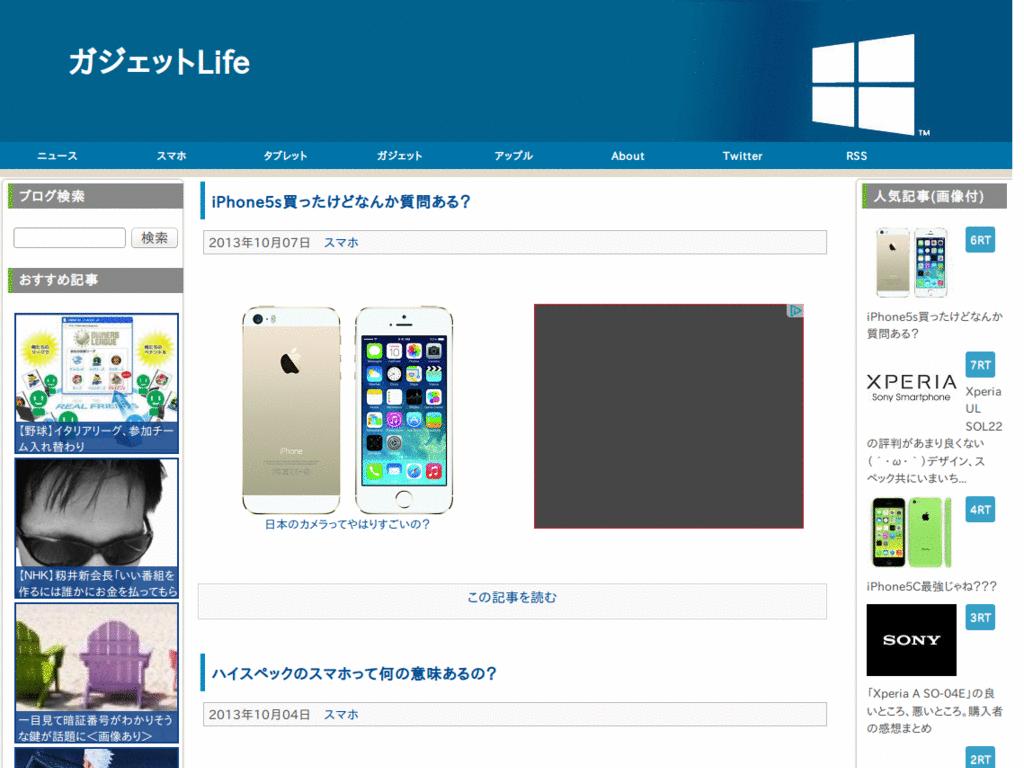Screen dimensions: 1024x768
Task: Open link 日本のカメラってやはりすごいの？
Action: [x=347, y=524]
